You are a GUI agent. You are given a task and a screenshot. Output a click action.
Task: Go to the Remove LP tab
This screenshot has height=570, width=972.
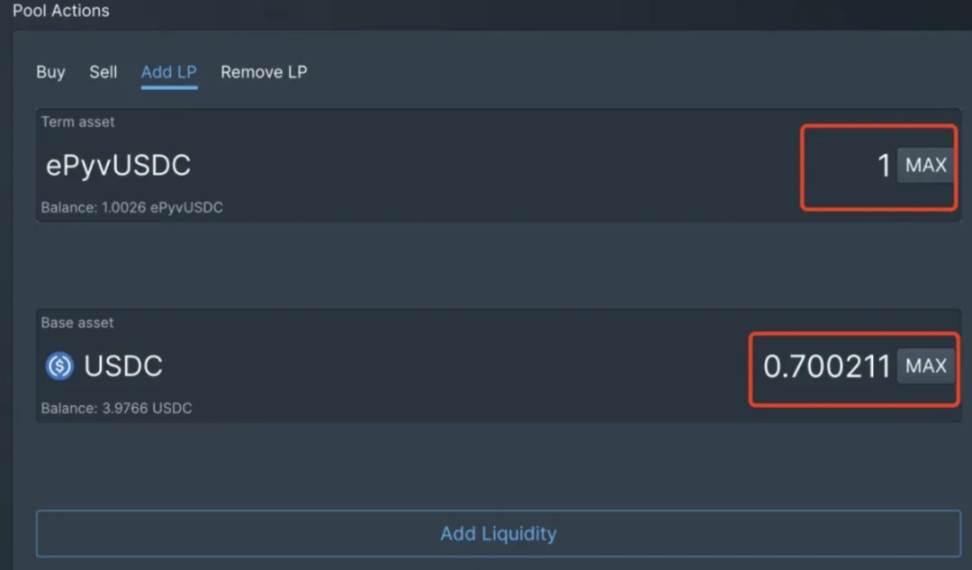tap(263, 72)
